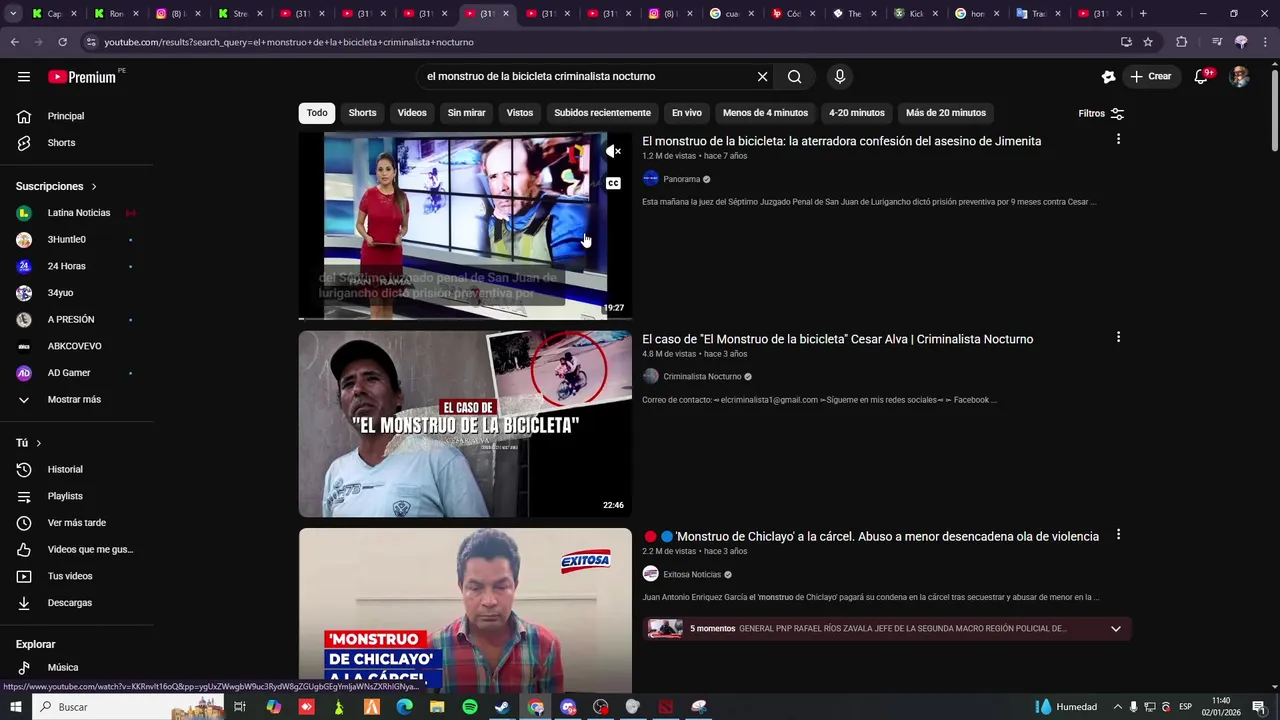Open ABKCOVEVO subscription
This screenshot has width=1280, height=720.
point(77,346)
